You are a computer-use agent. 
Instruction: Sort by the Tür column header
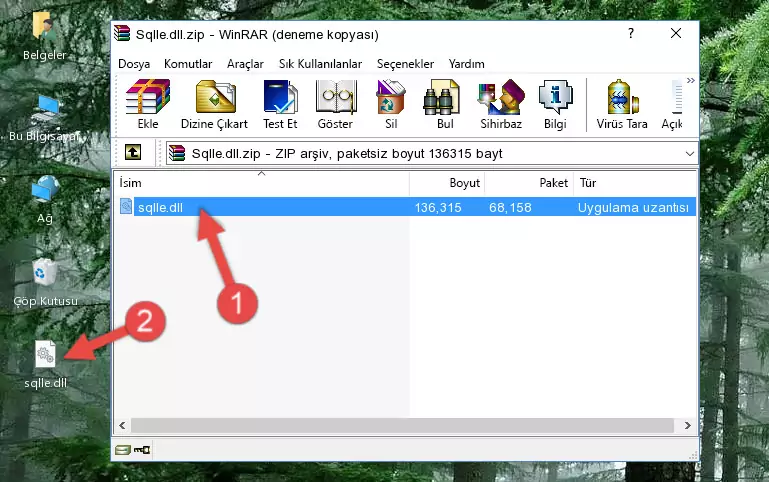tap(635, 183)
